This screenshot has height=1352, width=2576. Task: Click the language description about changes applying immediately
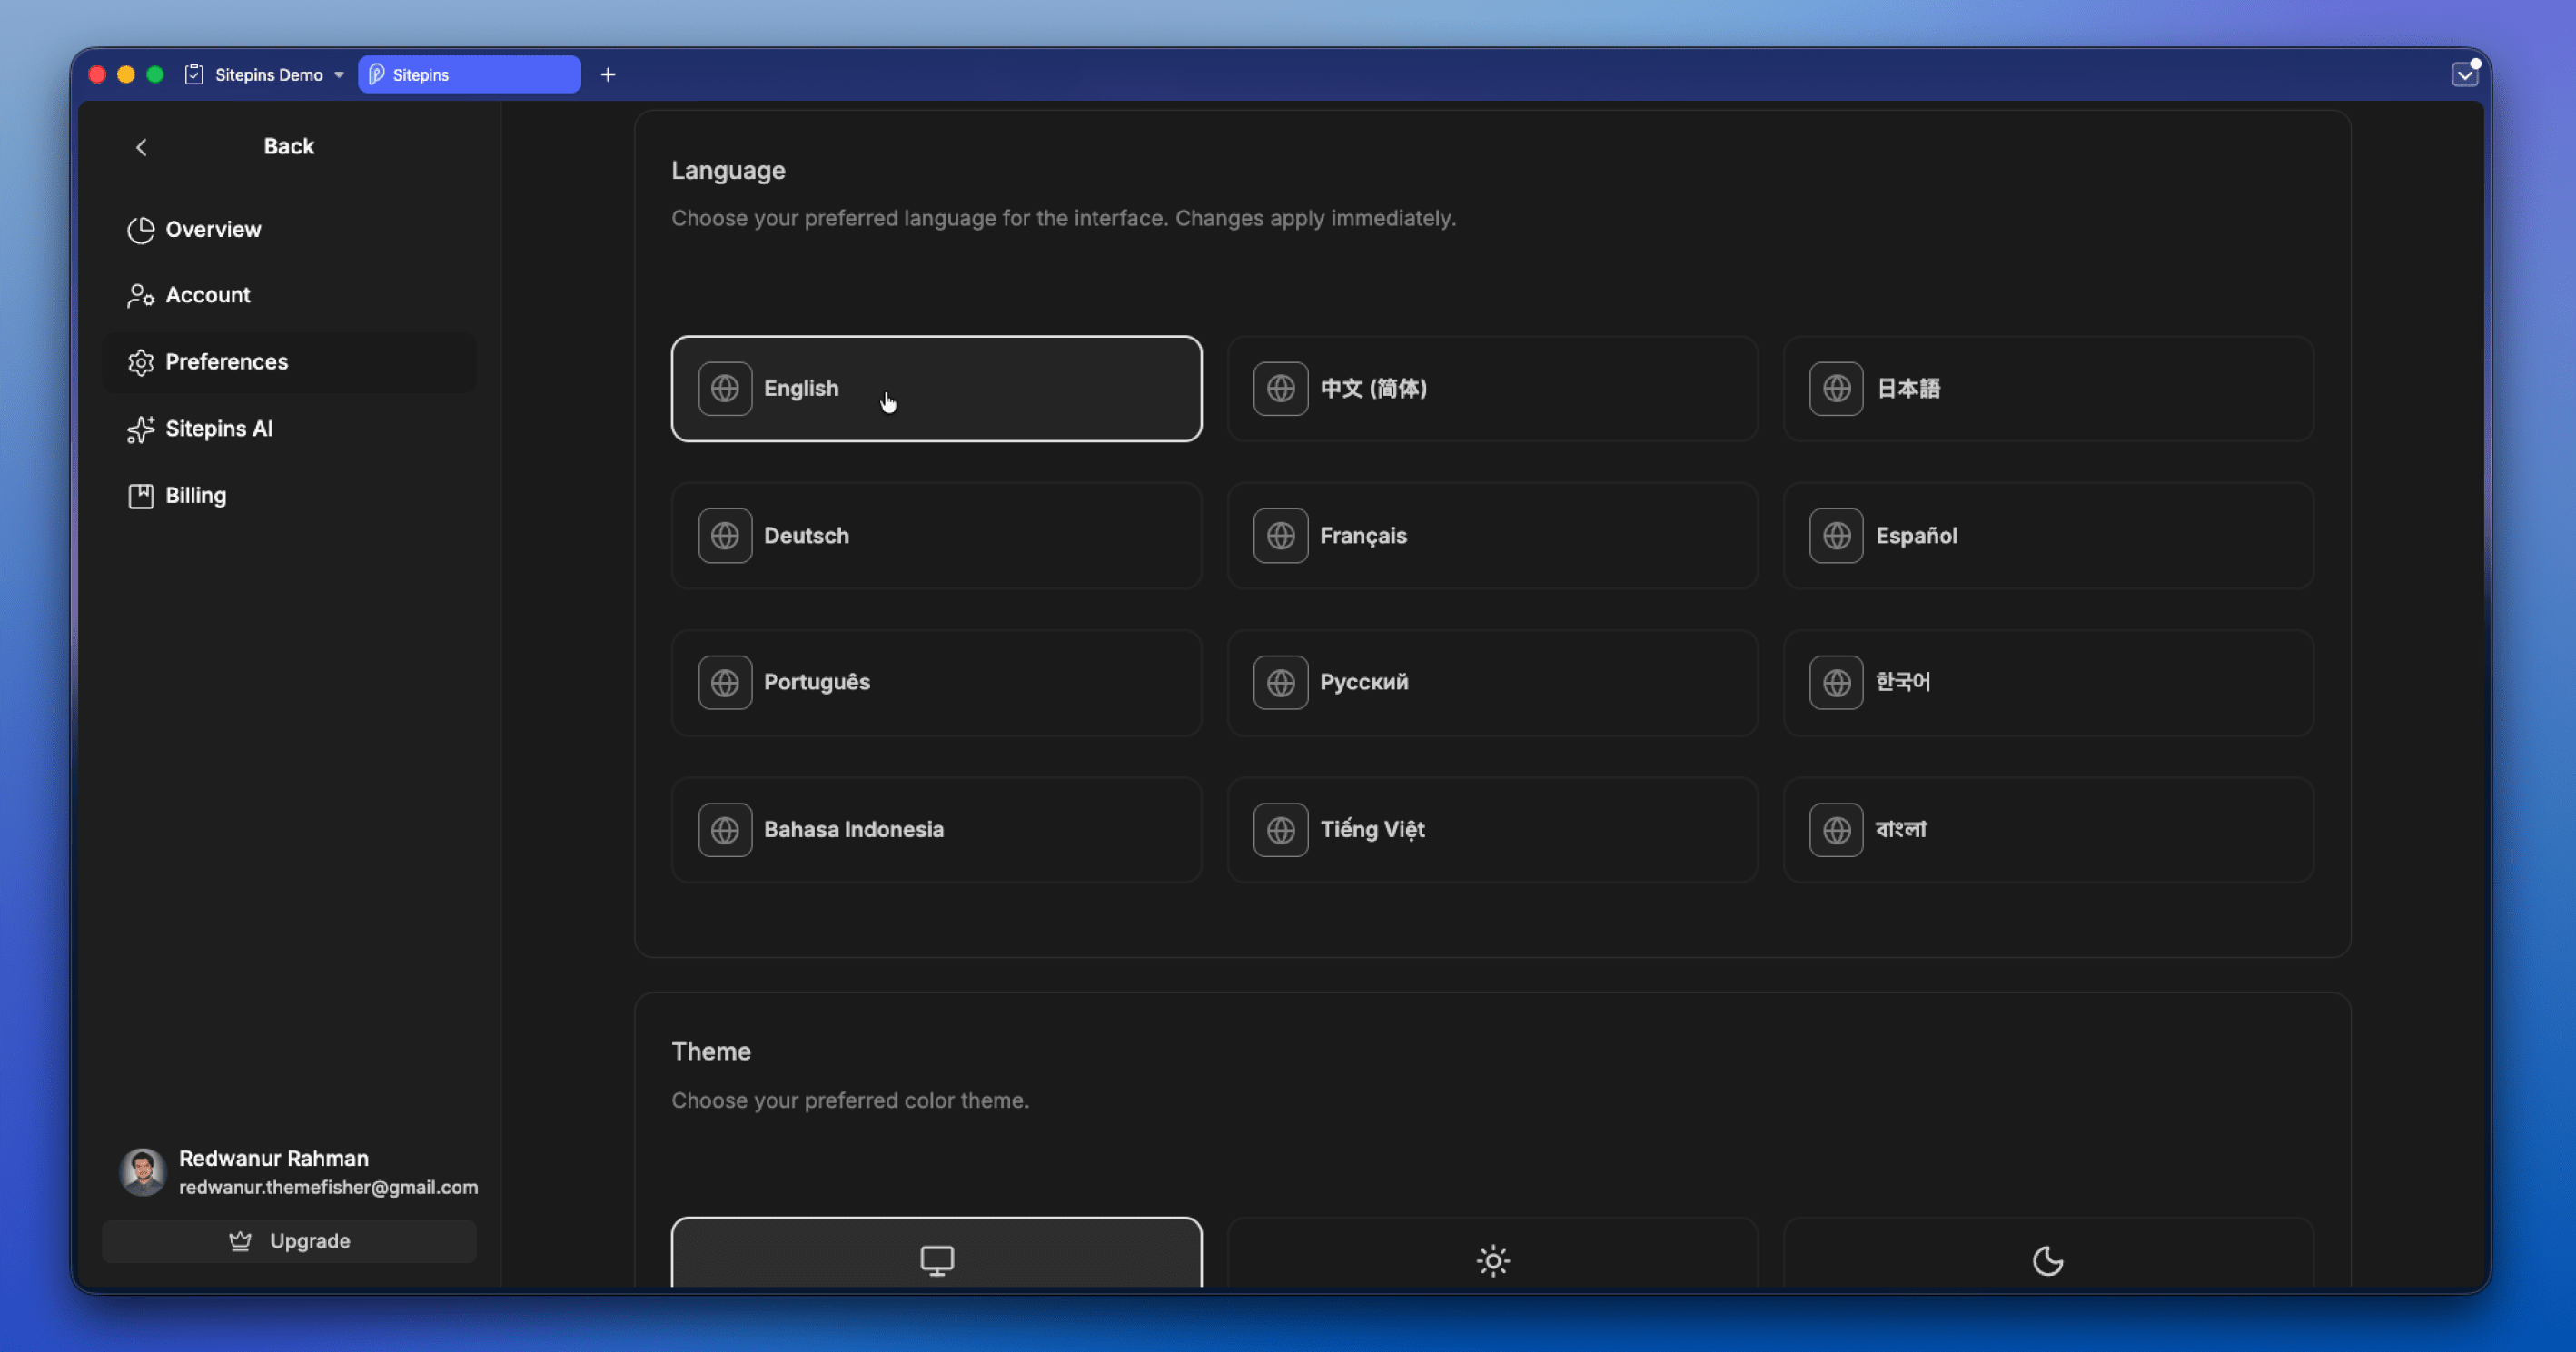[x=1063, y=219]
